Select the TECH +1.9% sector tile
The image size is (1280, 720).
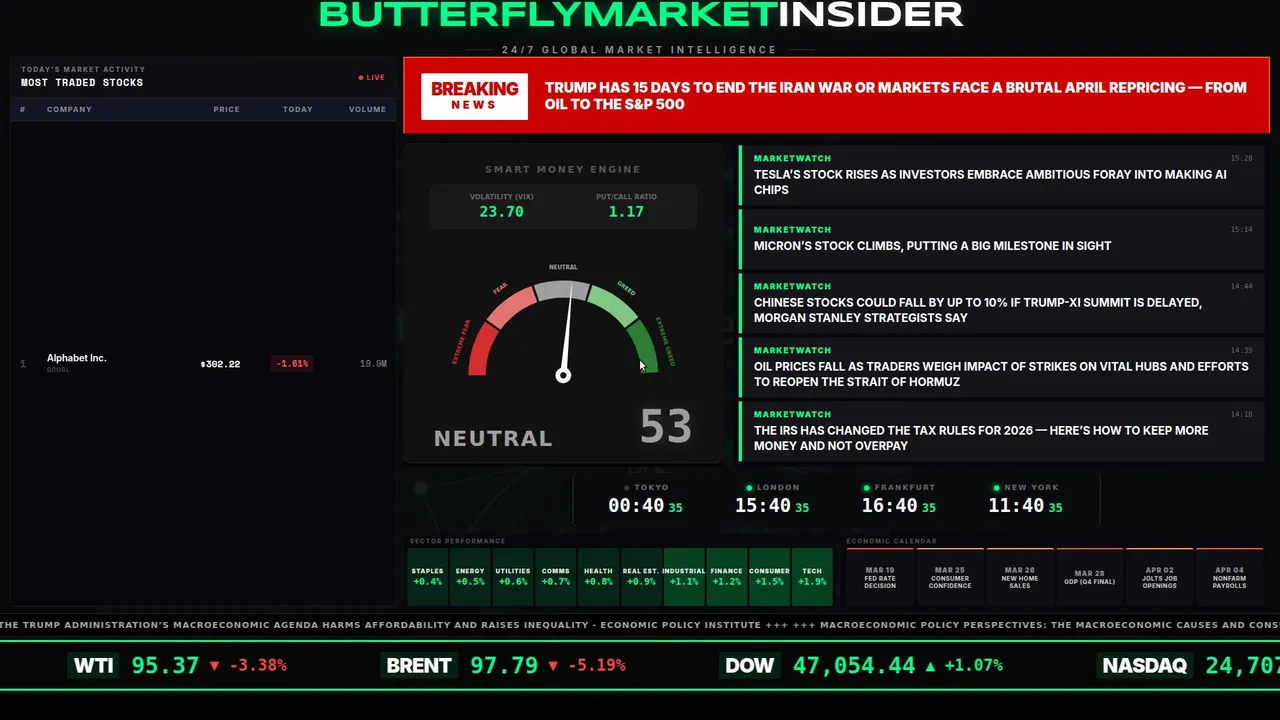[x=812, y=577]
